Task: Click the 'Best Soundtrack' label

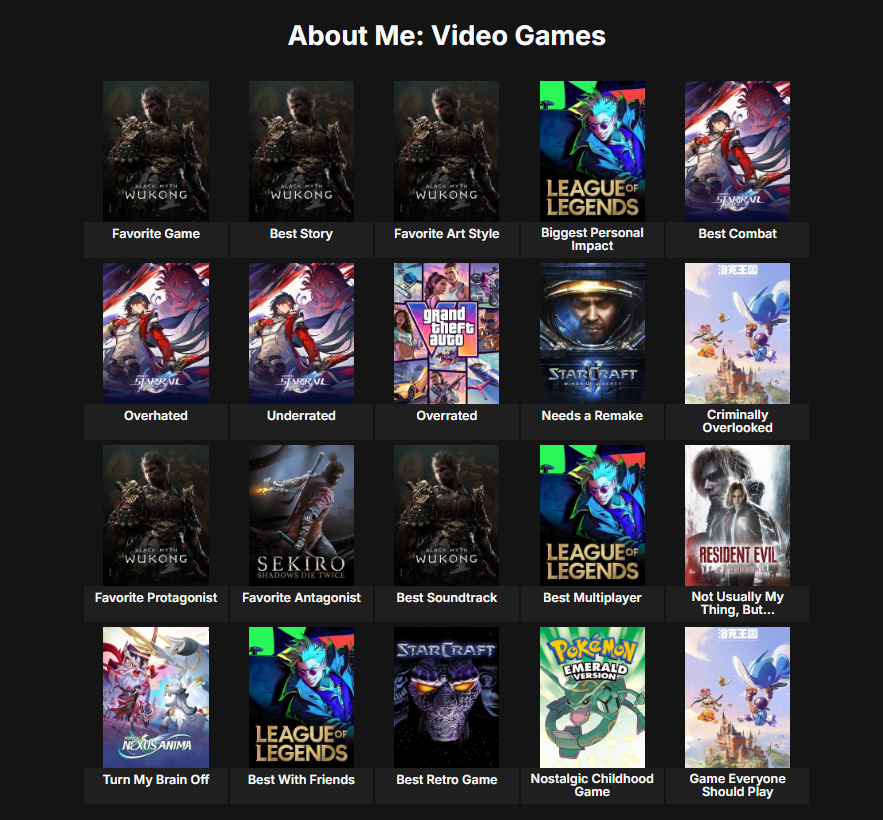Action: pos(447,598)
